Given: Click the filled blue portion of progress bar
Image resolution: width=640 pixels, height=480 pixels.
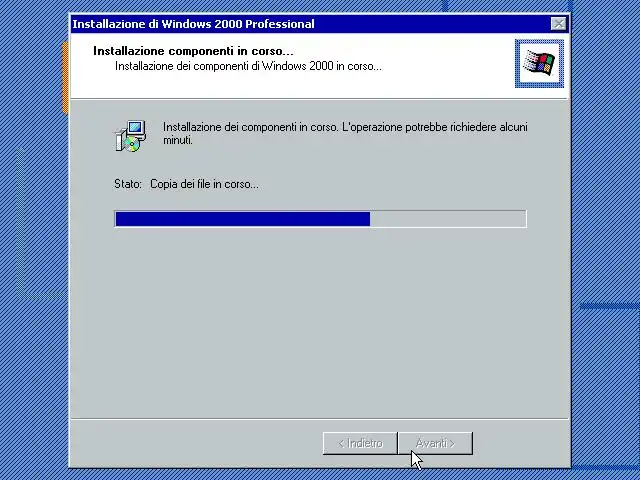Looking at the screenshot, I should (242, 219).
